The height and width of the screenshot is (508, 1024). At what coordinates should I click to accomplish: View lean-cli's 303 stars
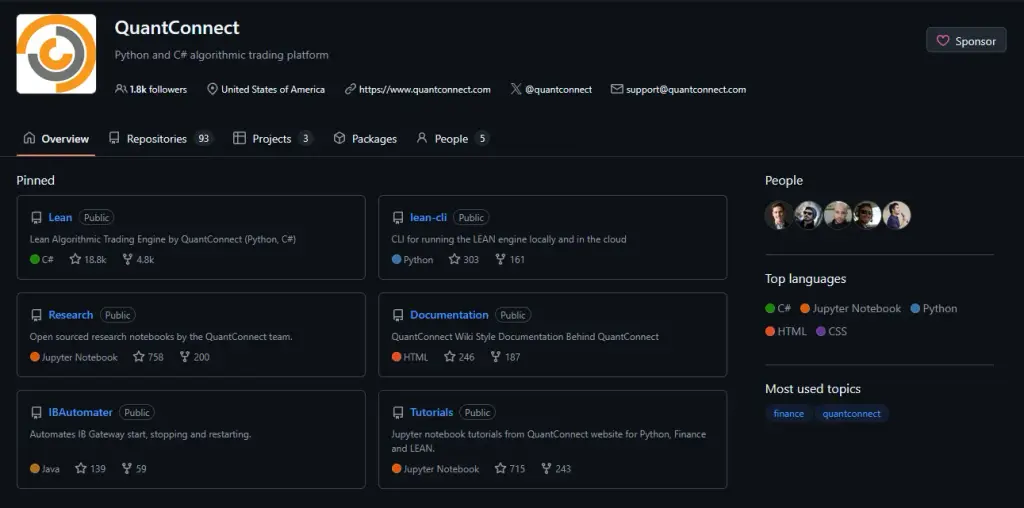(x=464, y=259)
